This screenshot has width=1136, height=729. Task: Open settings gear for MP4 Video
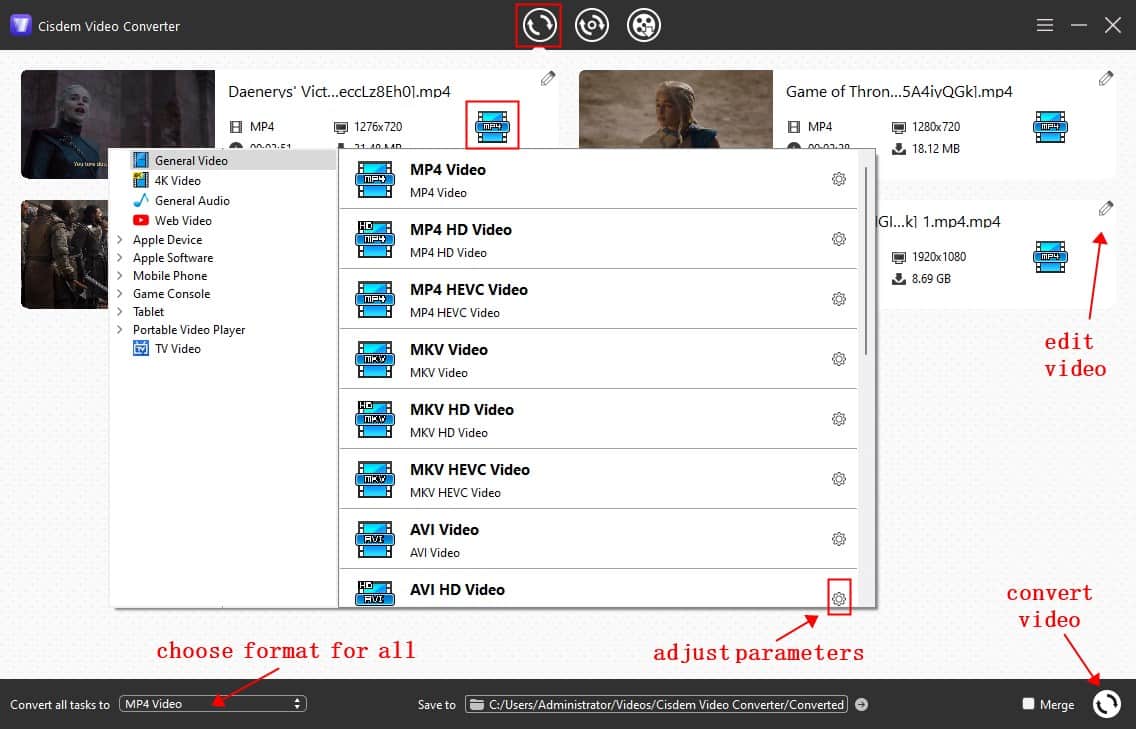click(838, 179)
